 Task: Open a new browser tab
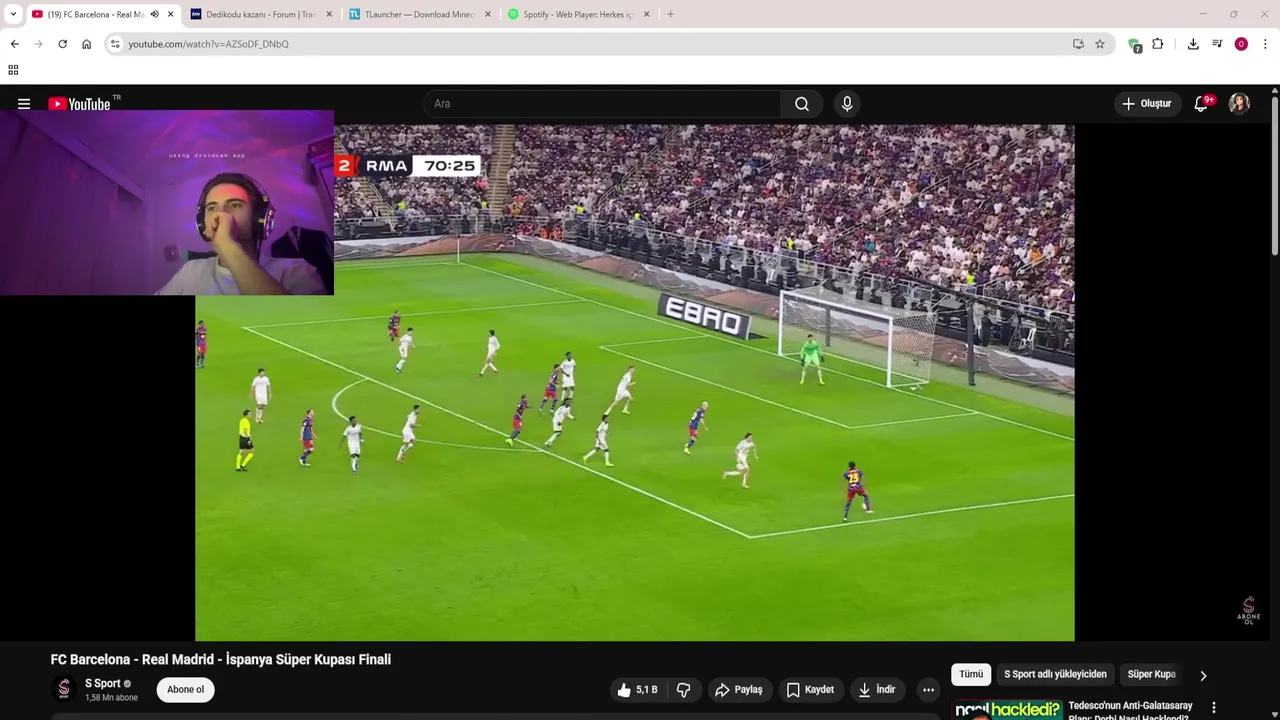[x=670, y=14]
